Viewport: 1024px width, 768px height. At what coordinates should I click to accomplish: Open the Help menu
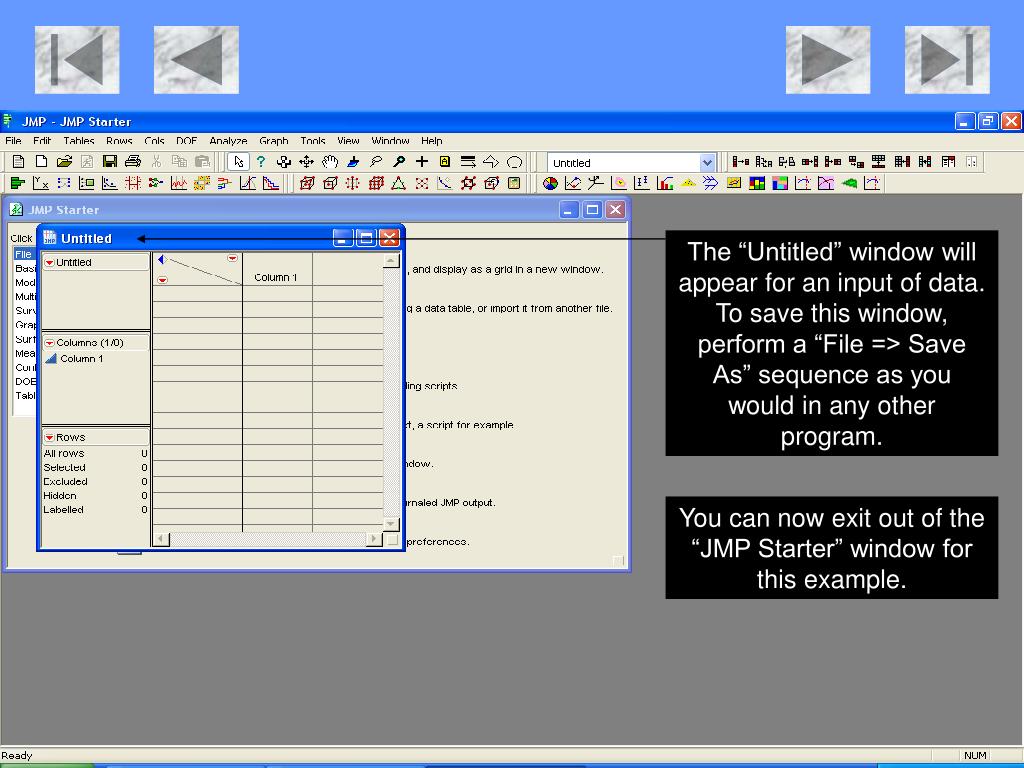431,140
